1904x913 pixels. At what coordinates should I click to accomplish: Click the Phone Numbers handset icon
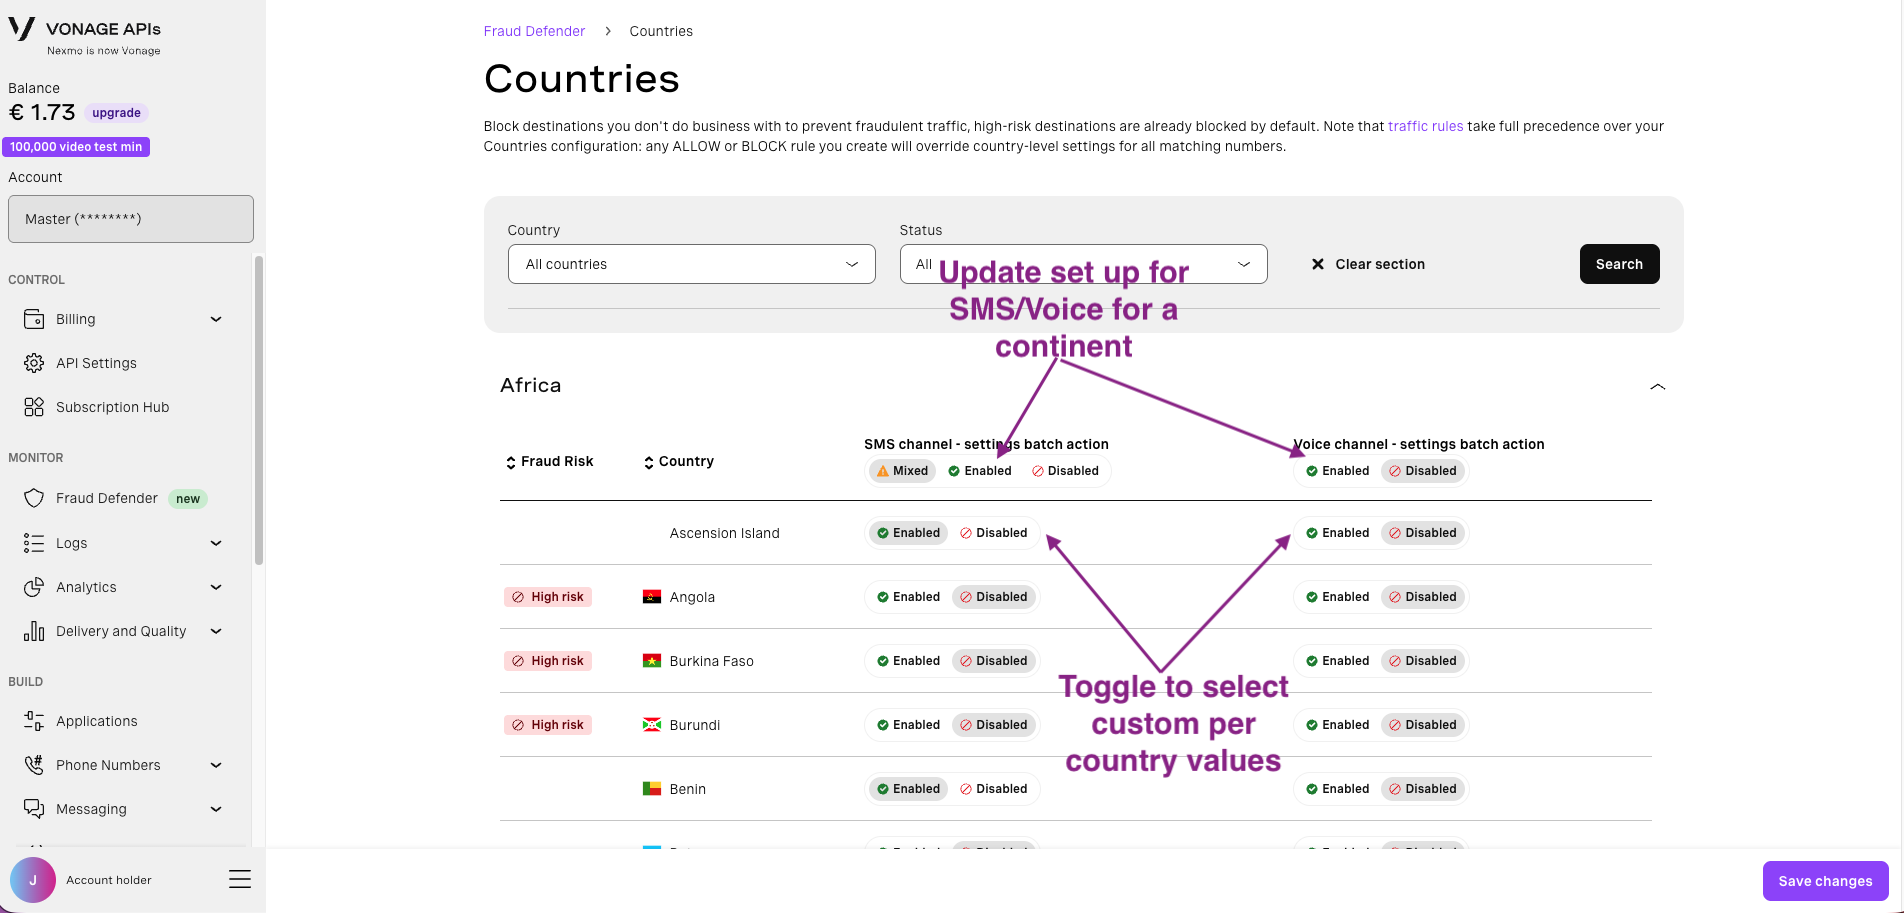34,765
